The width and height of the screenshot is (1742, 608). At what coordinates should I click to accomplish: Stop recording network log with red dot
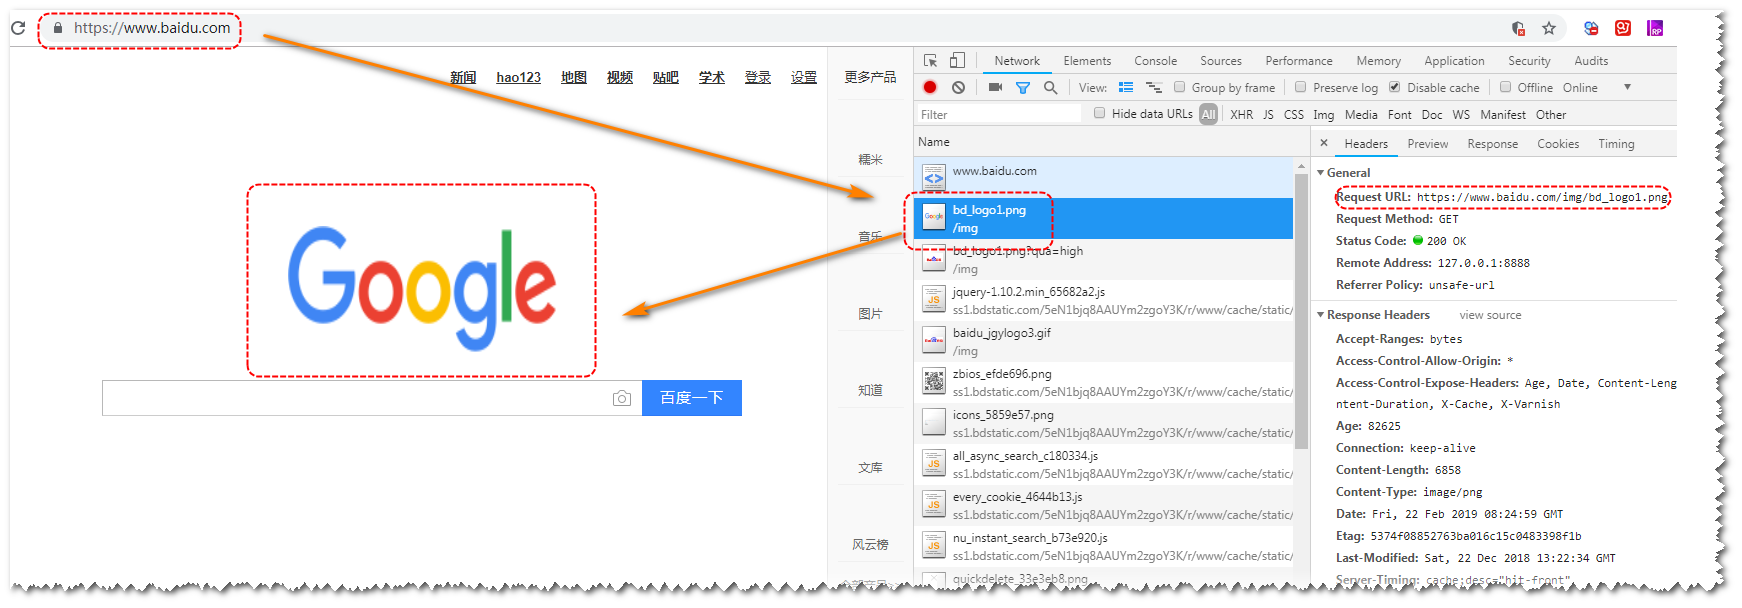pos(930,87)
